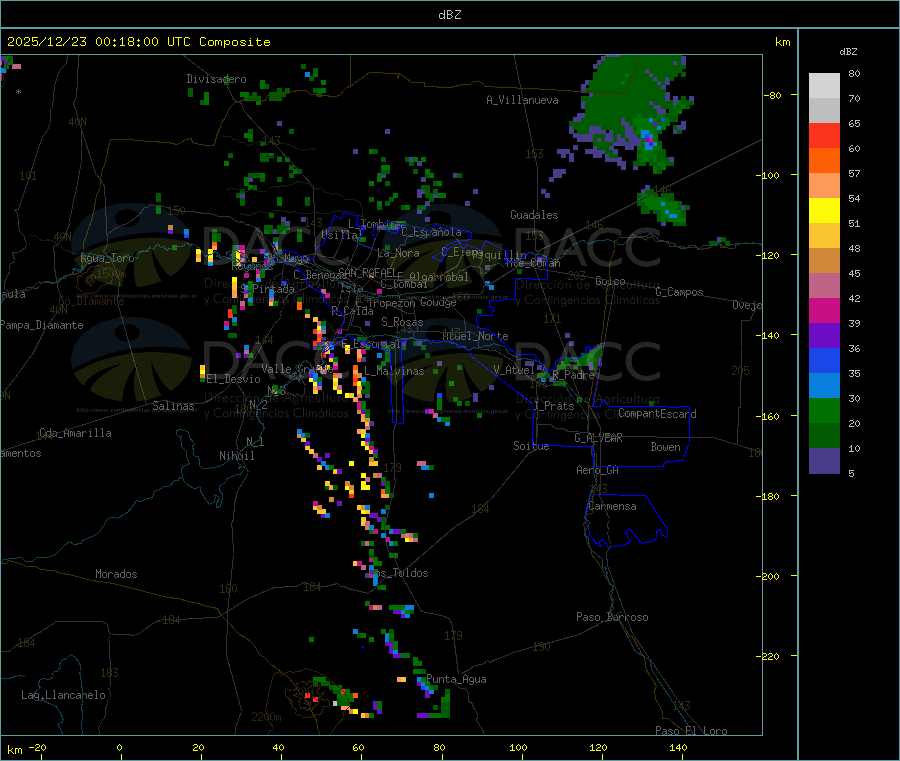Click the Pampa_Diamante map label

click(x=42, y=325)
